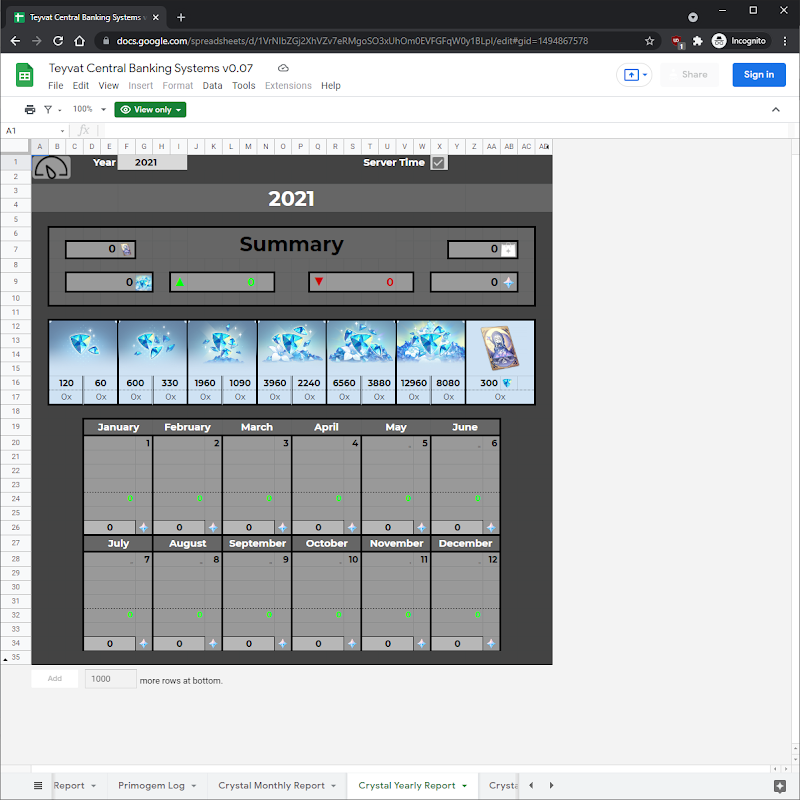This screenshot has height=800, width=800.
Task: Click the 120 crystal pack image
Action: coord(83,348)
